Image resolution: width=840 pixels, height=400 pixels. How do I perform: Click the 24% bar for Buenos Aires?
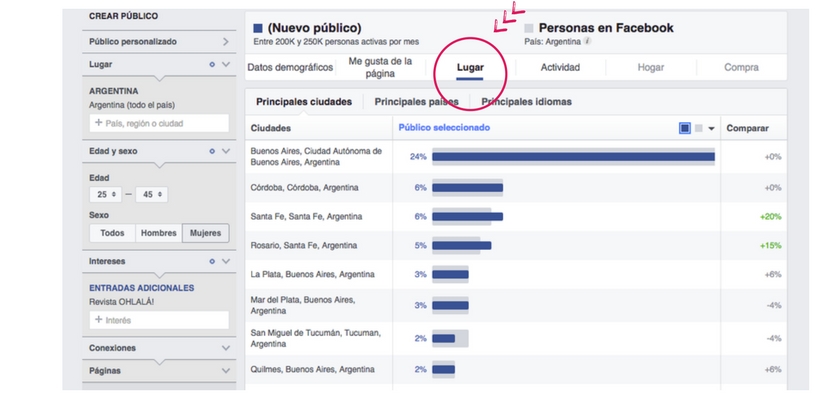pos(573,157)
